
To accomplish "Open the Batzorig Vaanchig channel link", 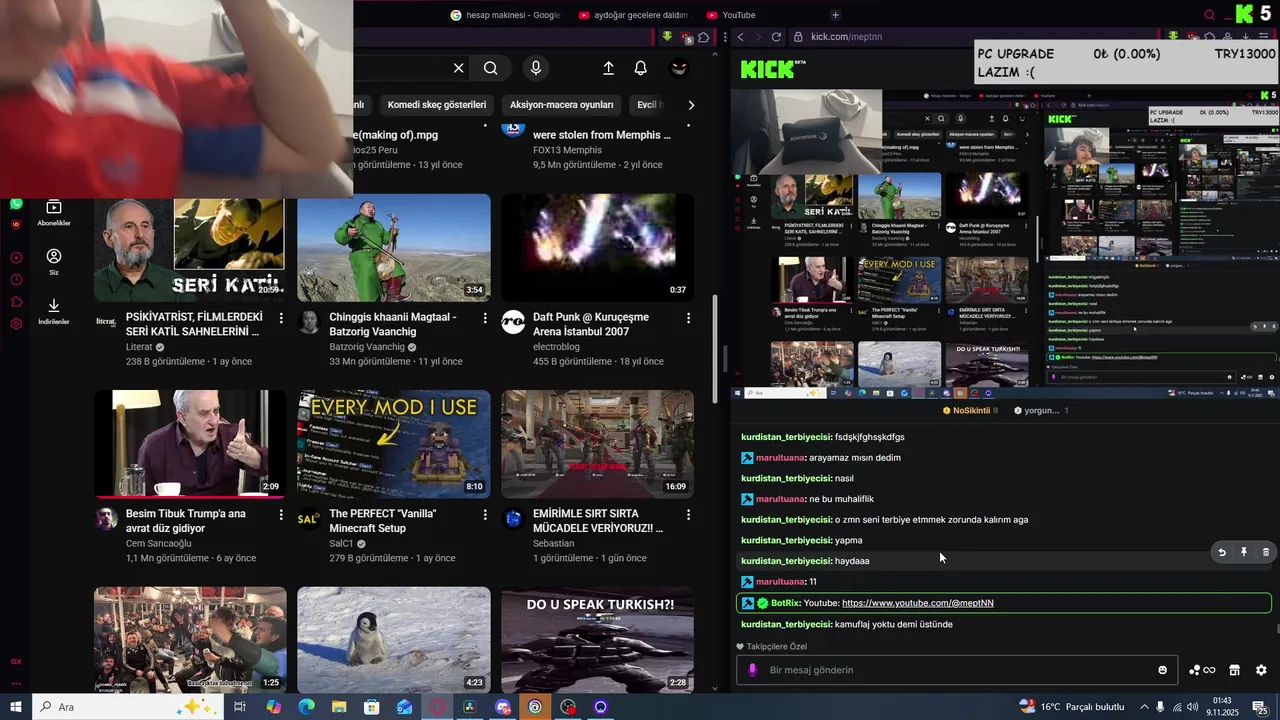I will [367, 347].
